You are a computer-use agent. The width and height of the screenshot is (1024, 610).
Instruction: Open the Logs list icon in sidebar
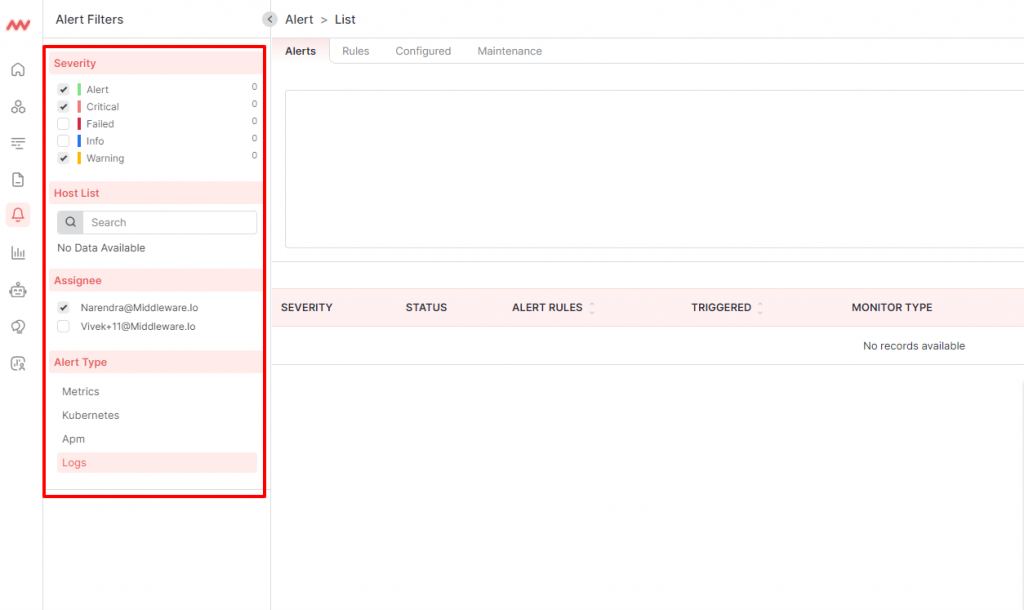click(17, 143)
